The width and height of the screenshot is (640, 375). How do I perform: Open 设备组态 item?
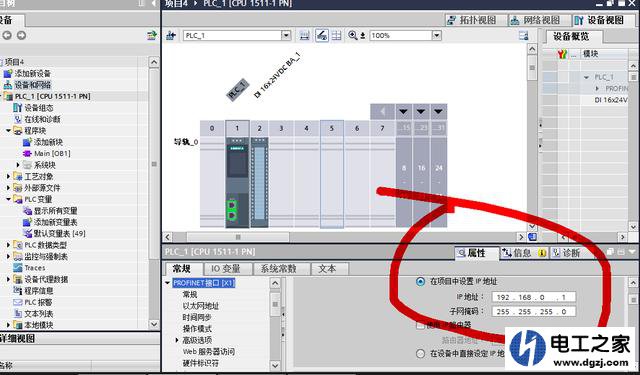click(x=39, y=108)
